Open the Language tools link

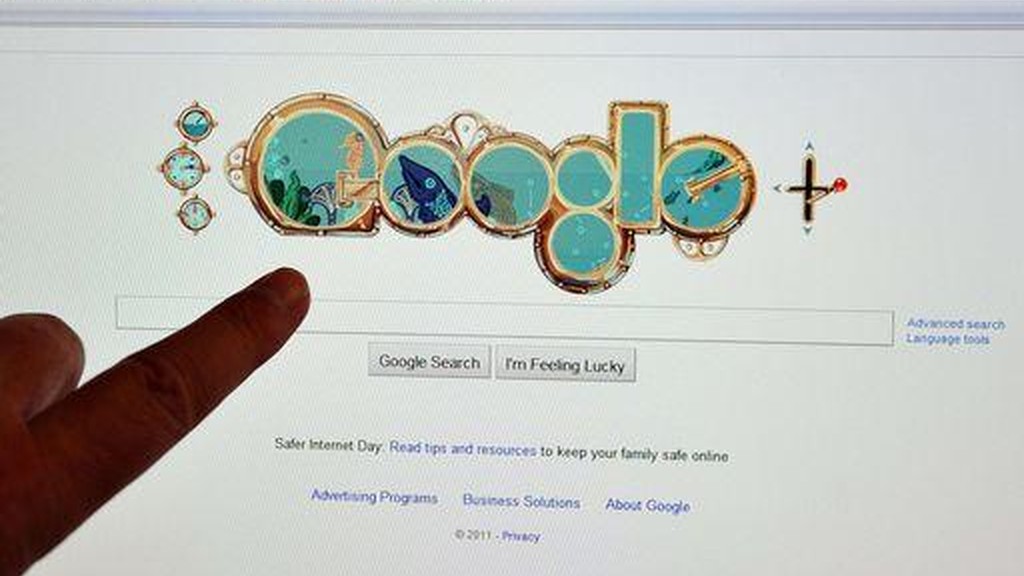(948, 338)
